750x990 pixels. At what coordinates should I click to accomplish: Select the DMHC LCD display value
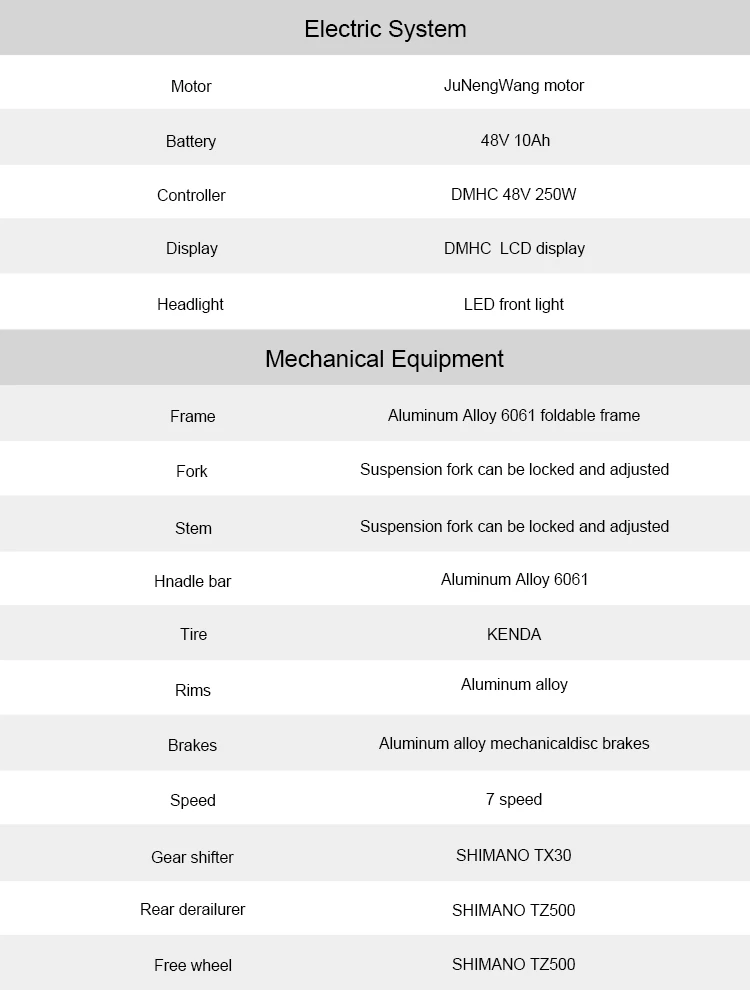click(514, 249)
